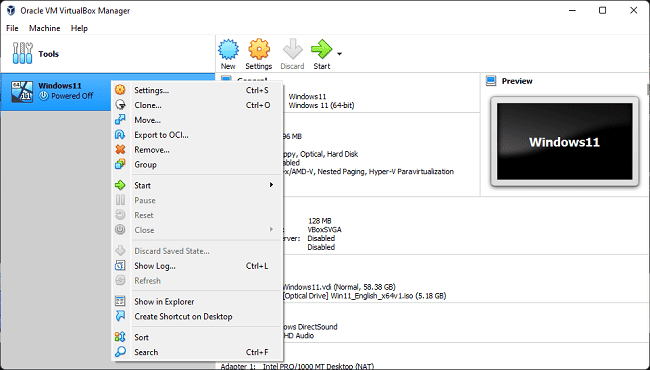Screen dimensions: 650x370
Task: Click the Create Shortcut on Desktop icon
Action: [x=120, y=316]
